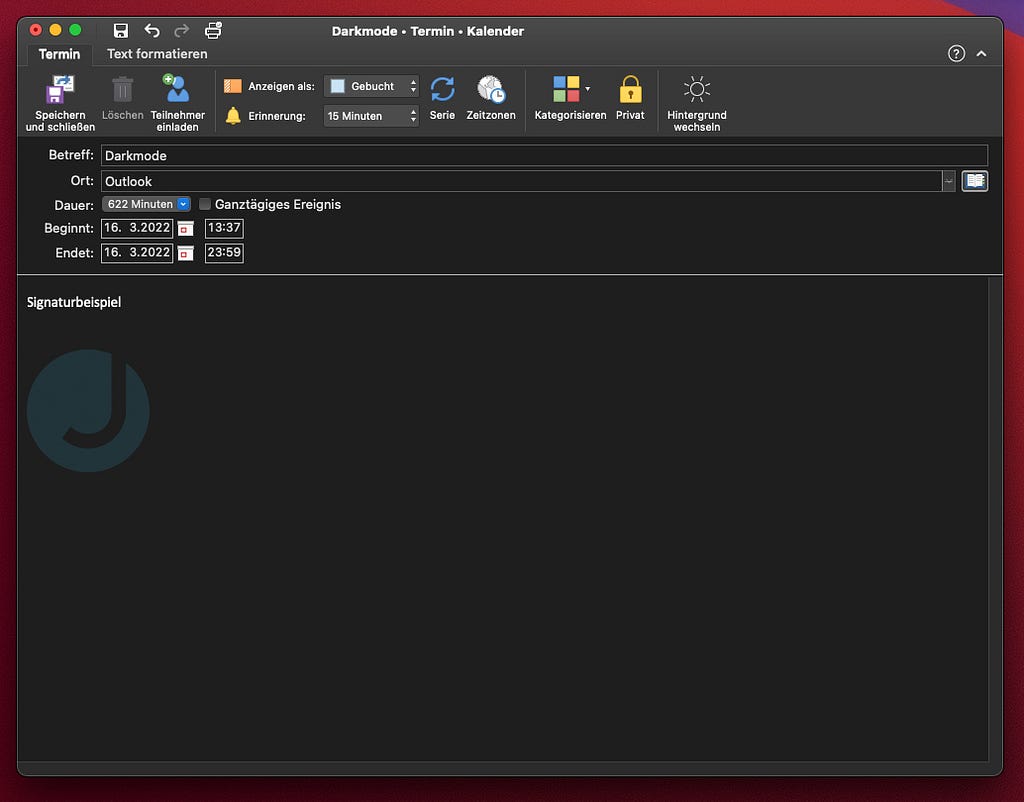Minimize window with the yellow button
The image size is (1024, 802).
click(56, 30)
